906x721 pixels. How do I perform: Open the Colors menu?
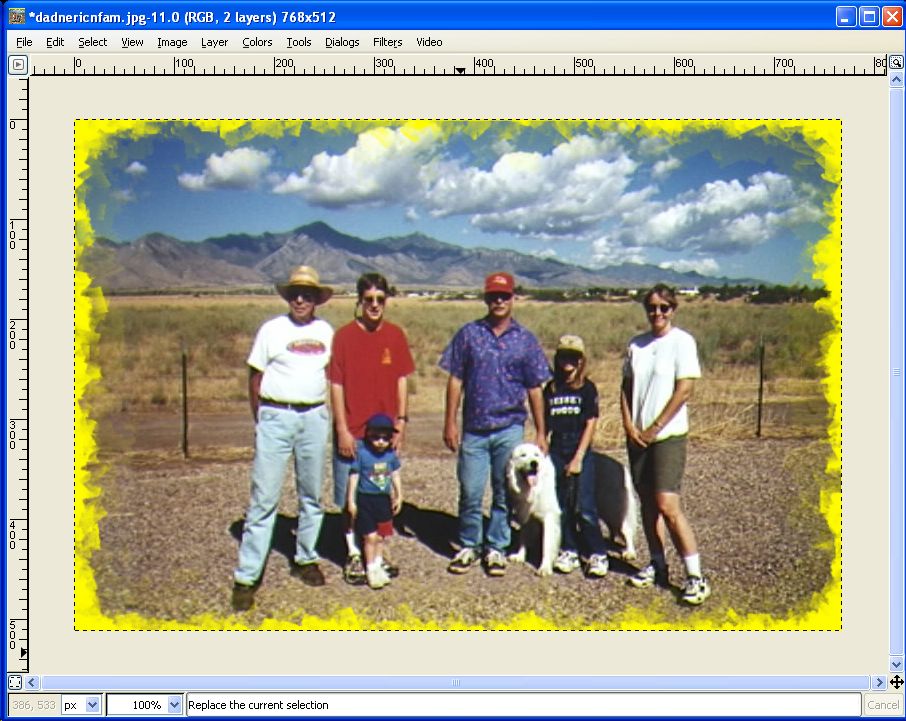257,42
